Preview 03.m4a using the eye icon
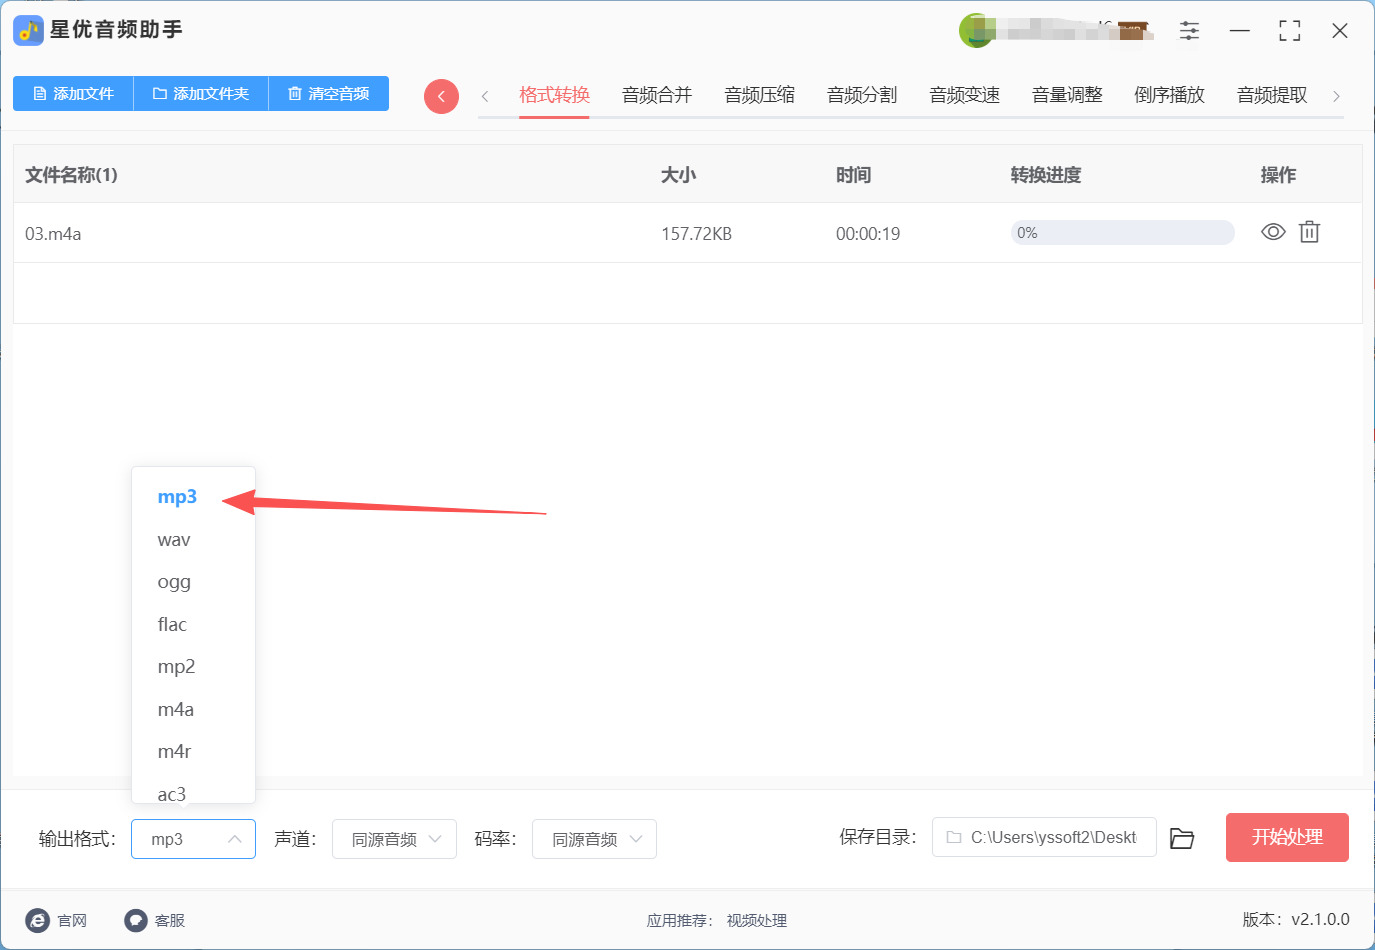 [x=1273, y=232]
